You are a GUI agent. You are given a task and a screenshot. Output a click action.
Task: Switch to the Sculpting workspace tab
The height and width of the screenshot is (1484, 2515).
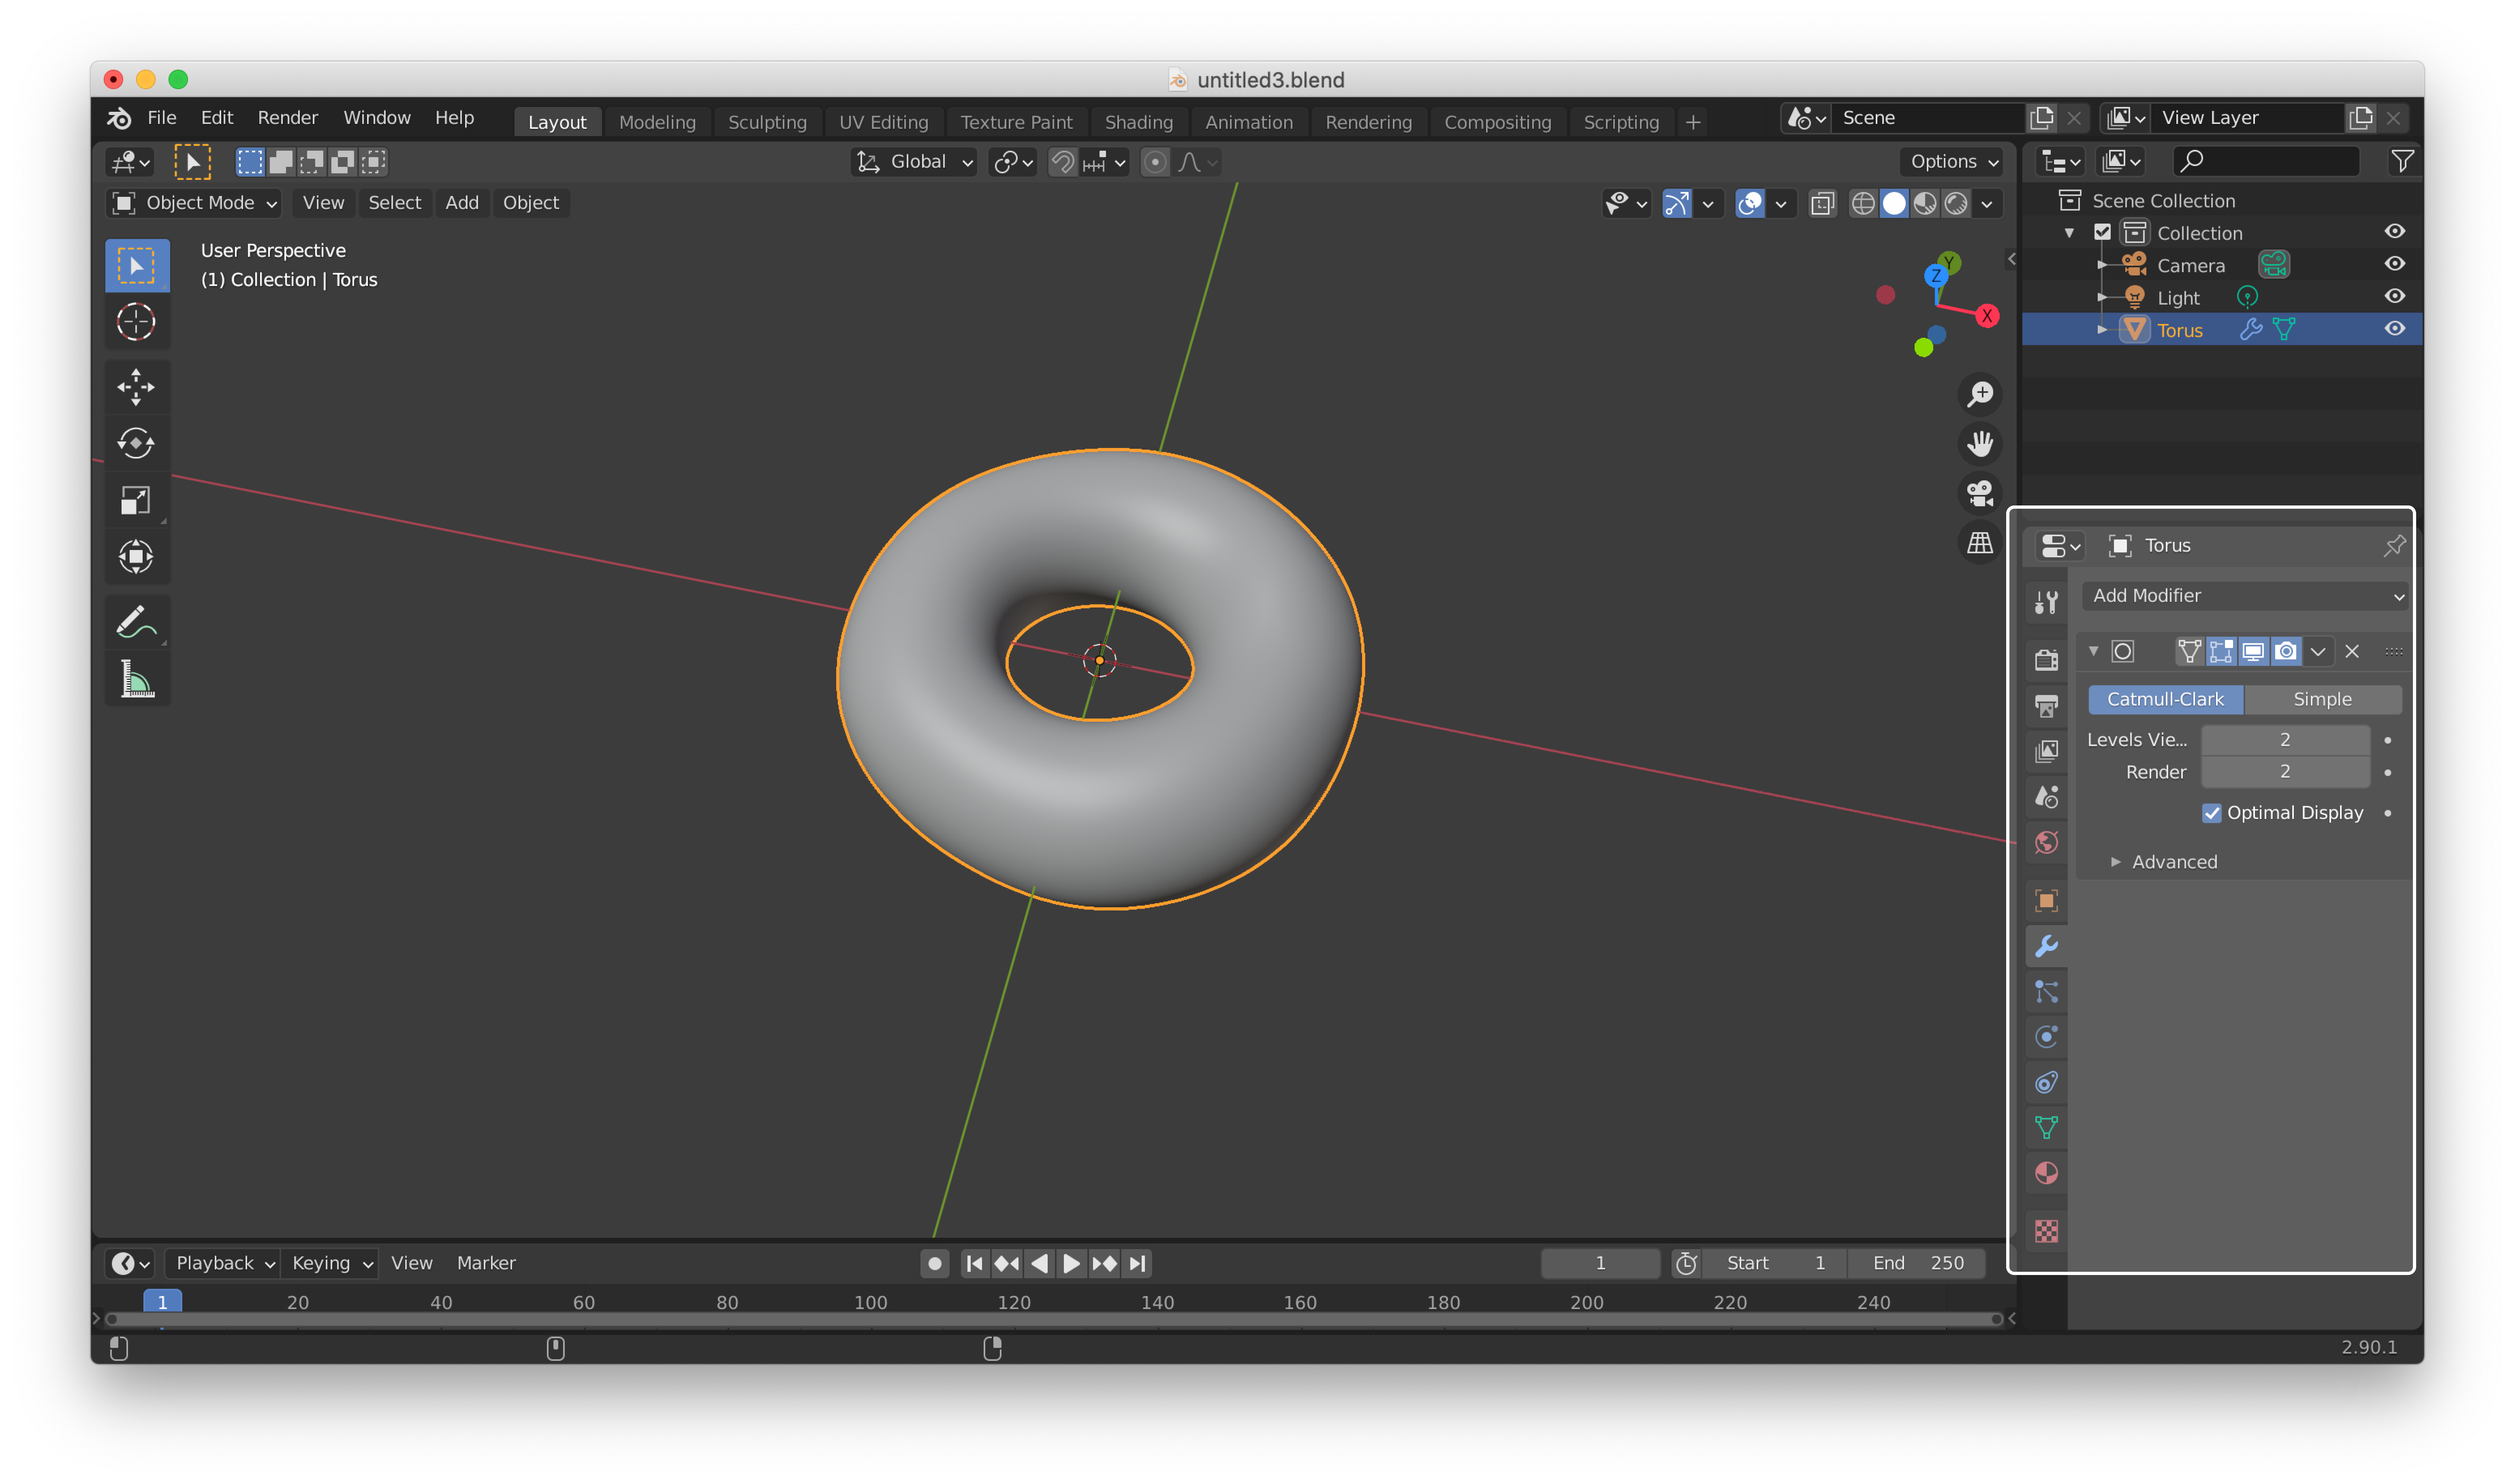[767, 122]
